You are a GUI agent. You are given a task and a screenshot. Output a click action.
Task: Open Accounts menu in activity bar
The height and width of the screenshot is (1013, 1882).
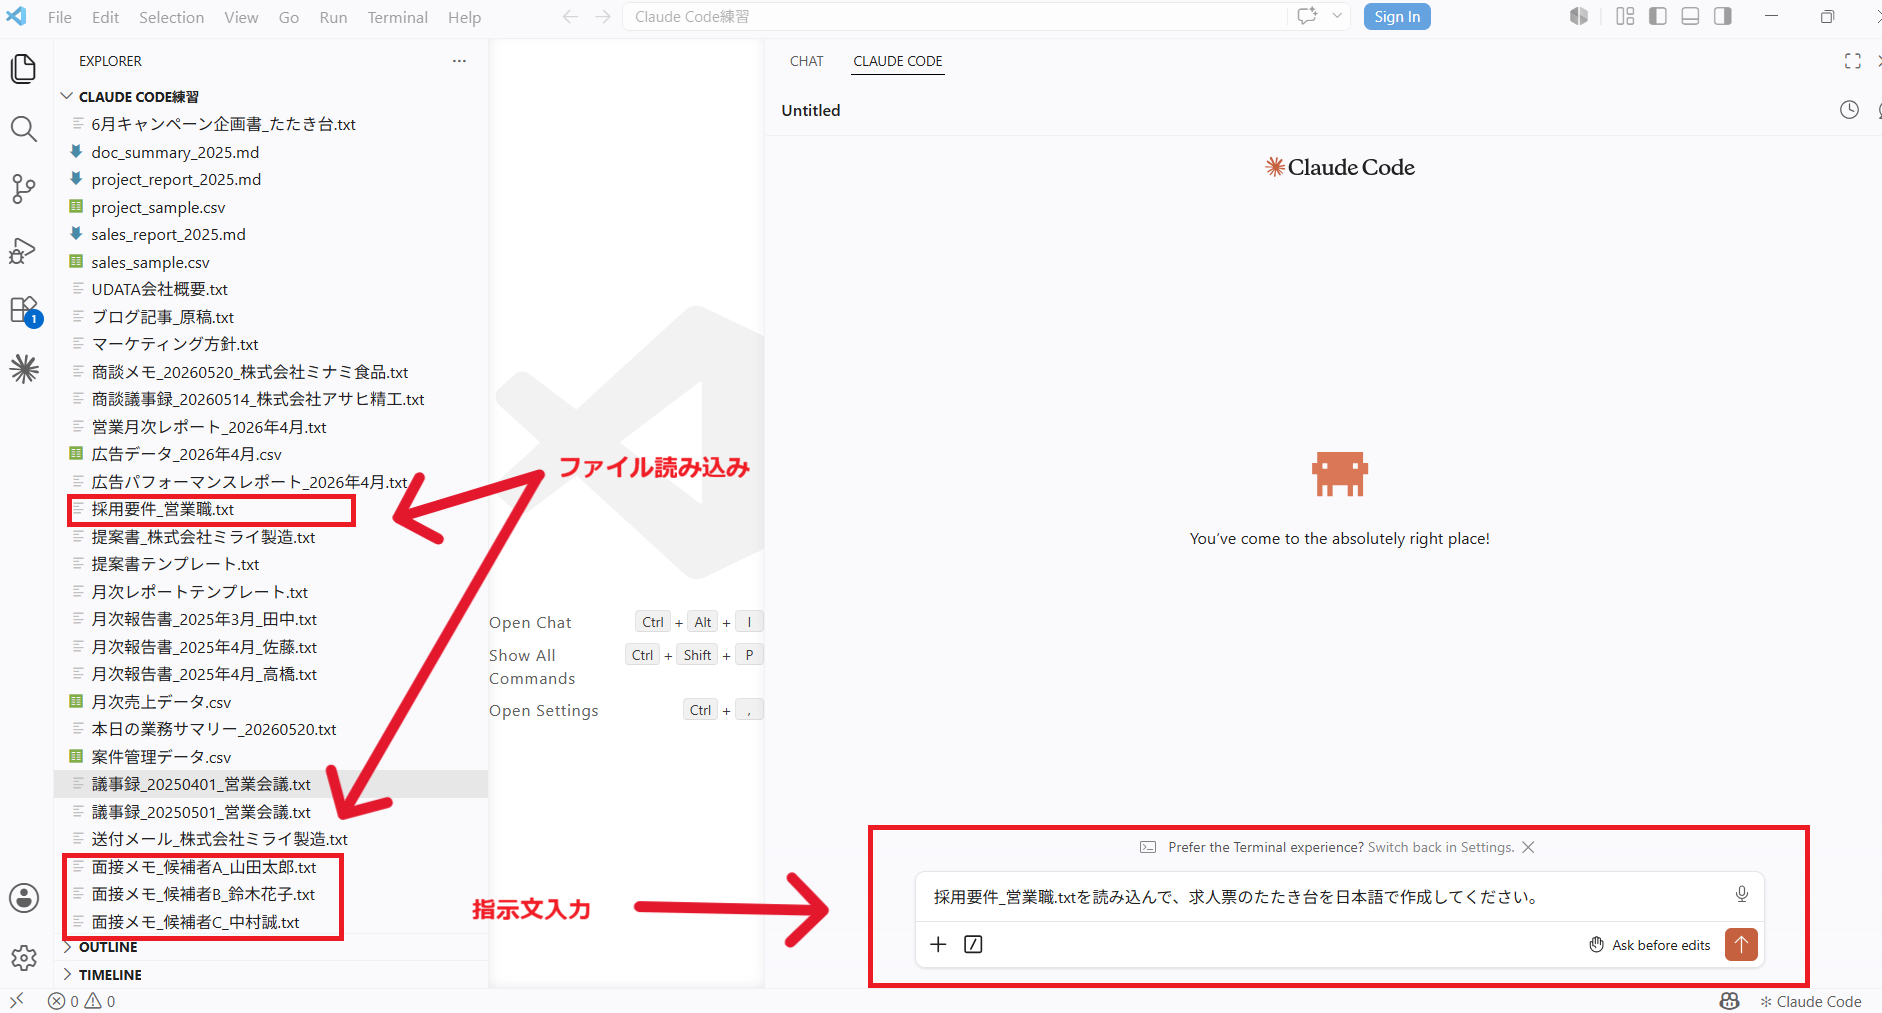tap(24, 897)
